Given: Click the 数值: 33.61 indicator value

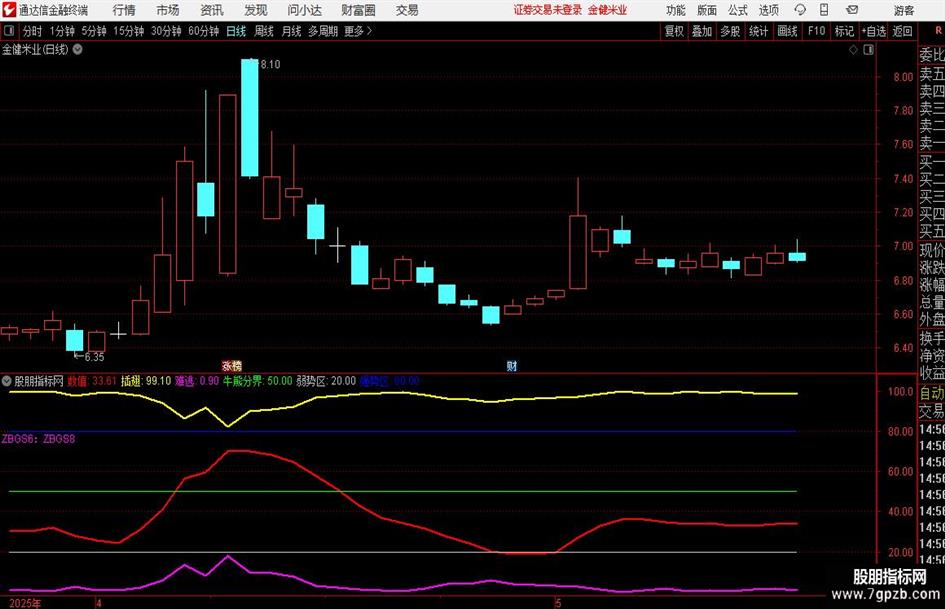Looking at the screenshot, I should tap(92, 381).
